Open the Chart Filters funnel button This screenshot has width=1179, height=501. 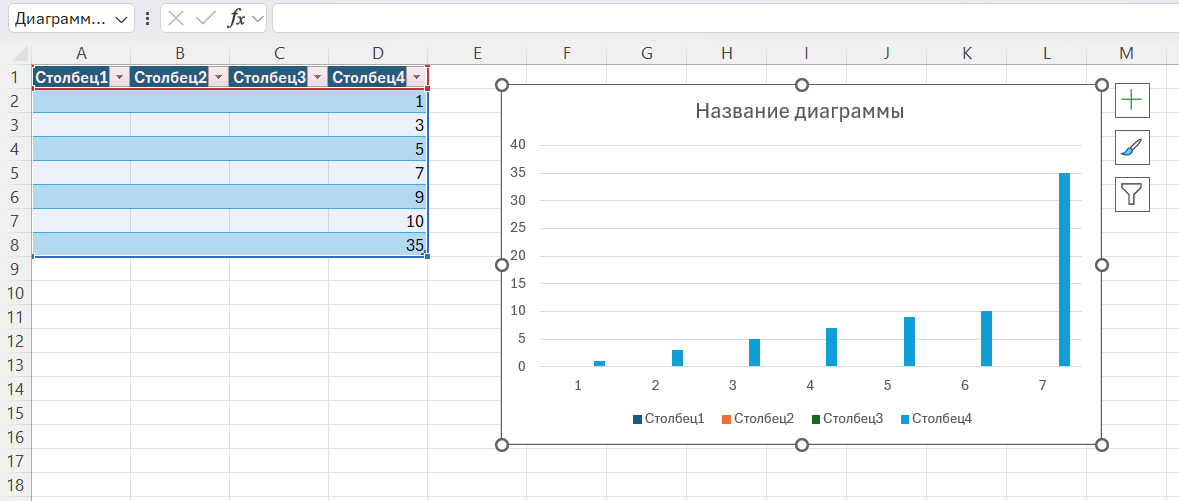click(x=1132, y=194)
